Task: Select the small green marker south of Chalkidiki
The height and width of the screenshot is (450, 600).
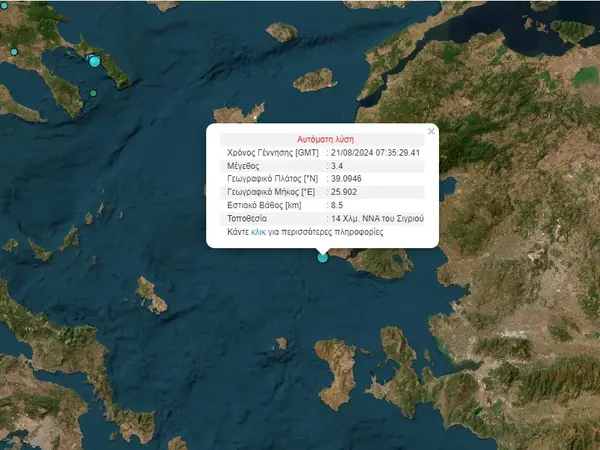Action: pos(92,94)
